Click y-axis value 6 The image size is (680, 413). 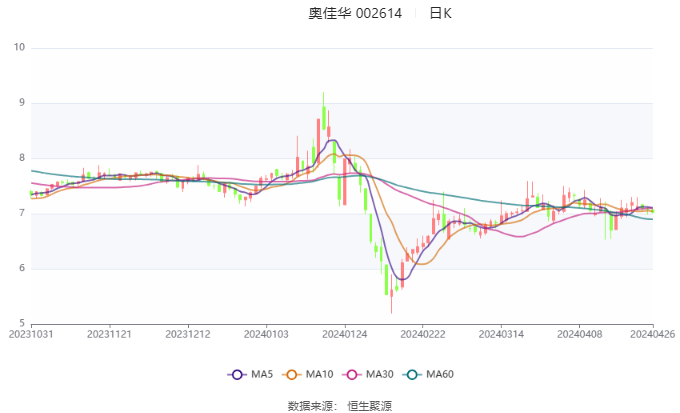point(22,268)
